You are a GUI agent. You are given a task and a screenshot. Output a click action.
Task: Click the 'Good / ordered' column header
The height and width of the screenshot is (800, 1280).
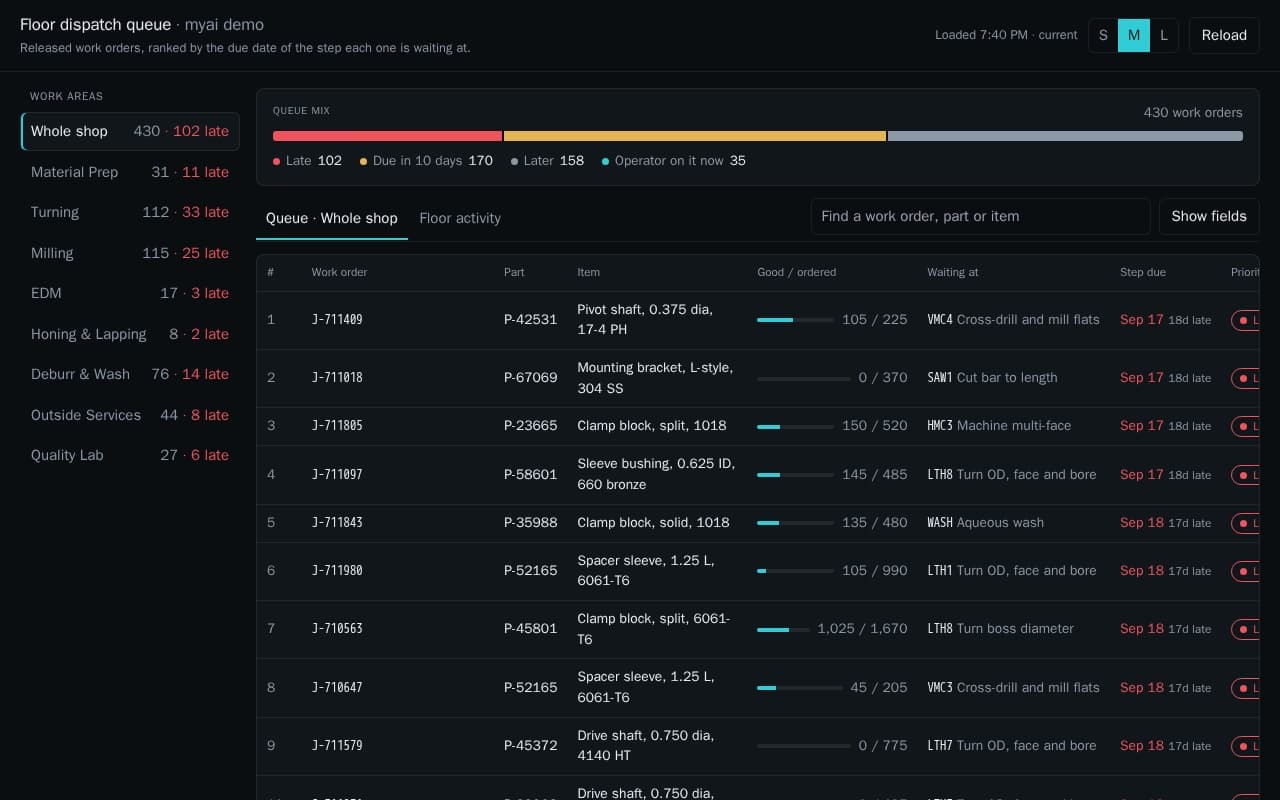pos(797,272)
